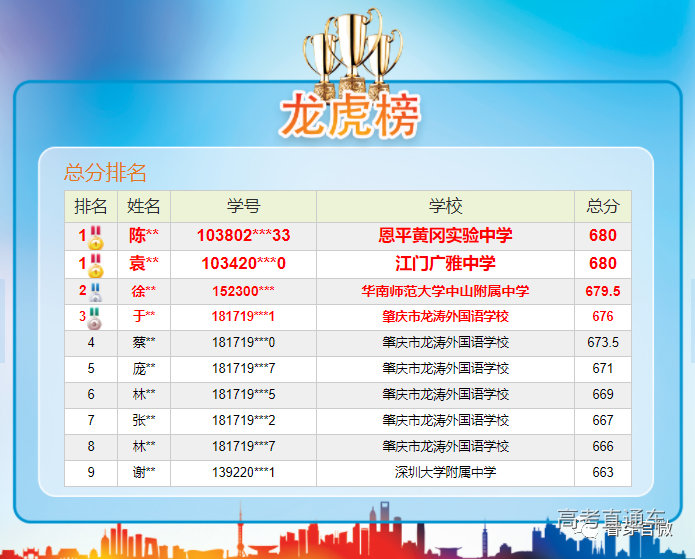This screenshot has width=695, height=559.
Task: Select 深圳大学附属中学 in the ninth row
Action: [x=445, y=472]
